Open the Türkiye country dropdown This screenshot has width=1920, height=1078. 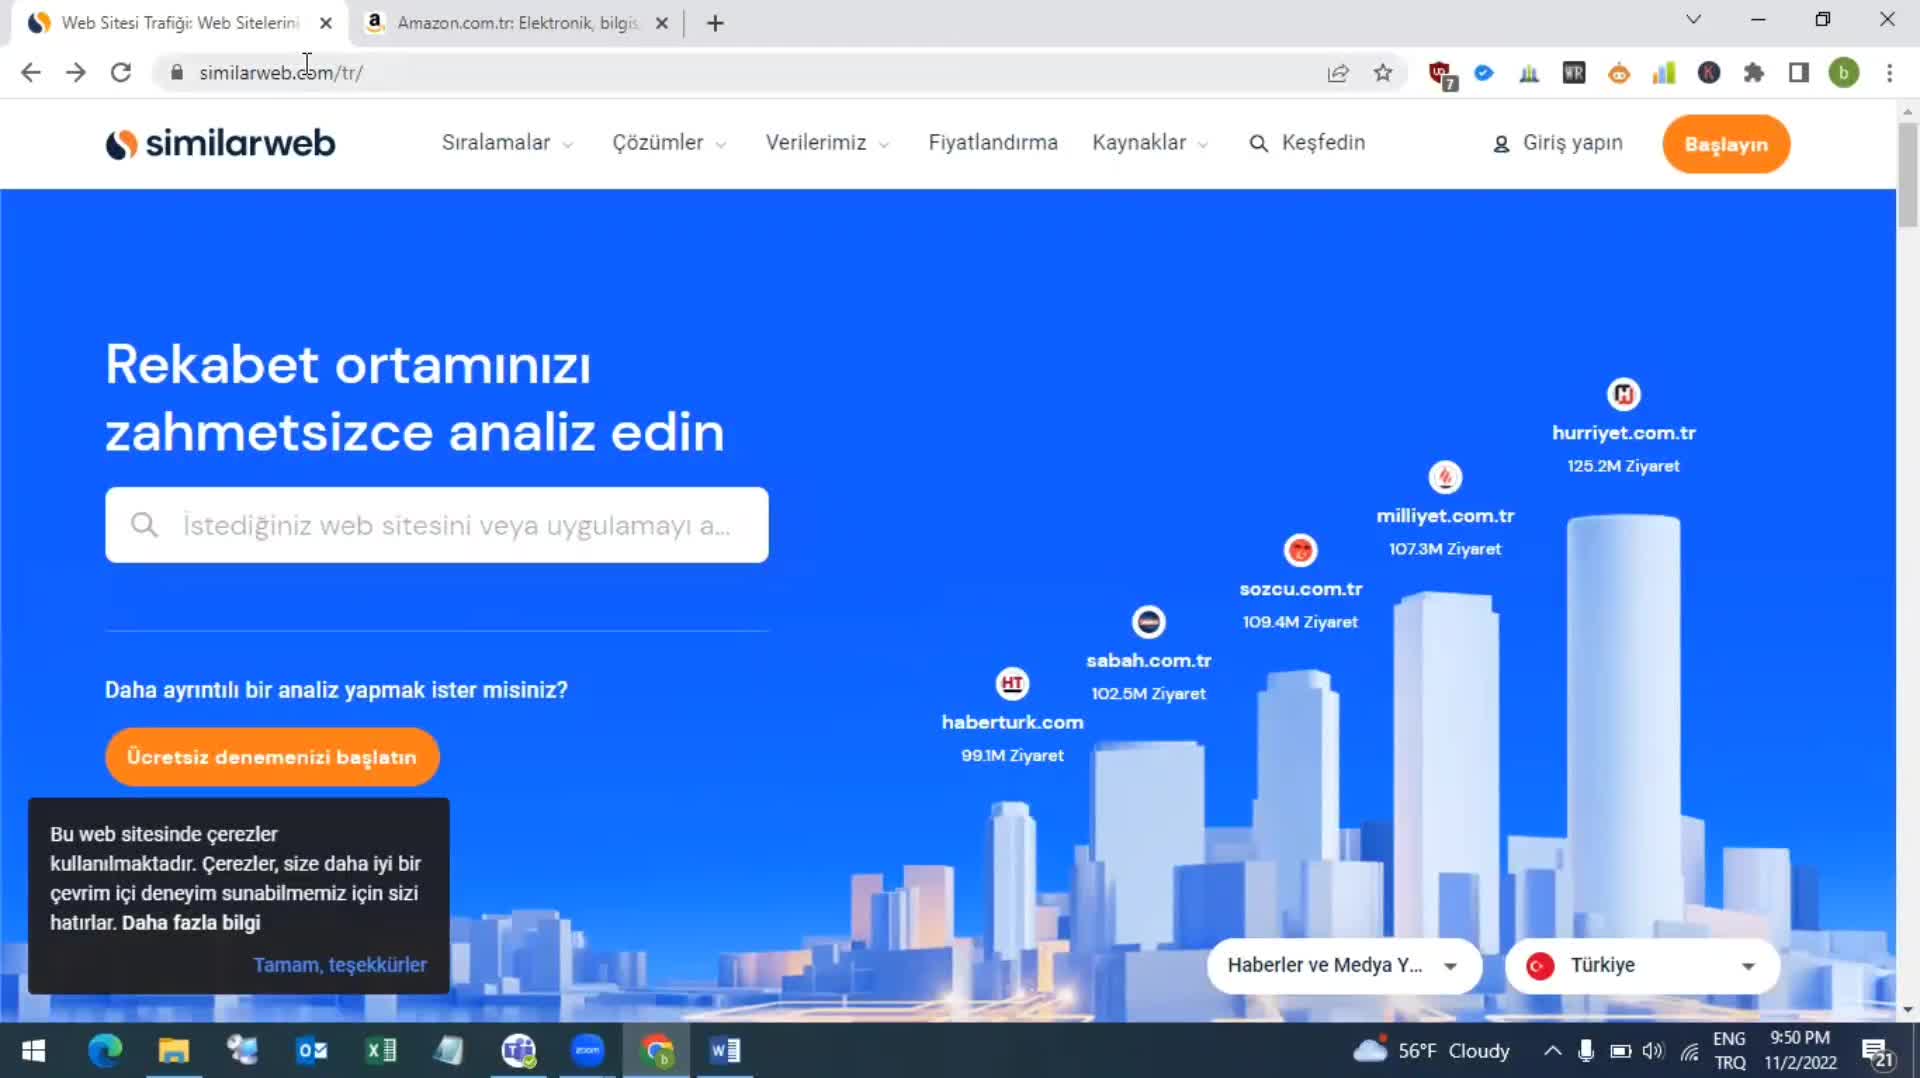[x=1642, y=966]
